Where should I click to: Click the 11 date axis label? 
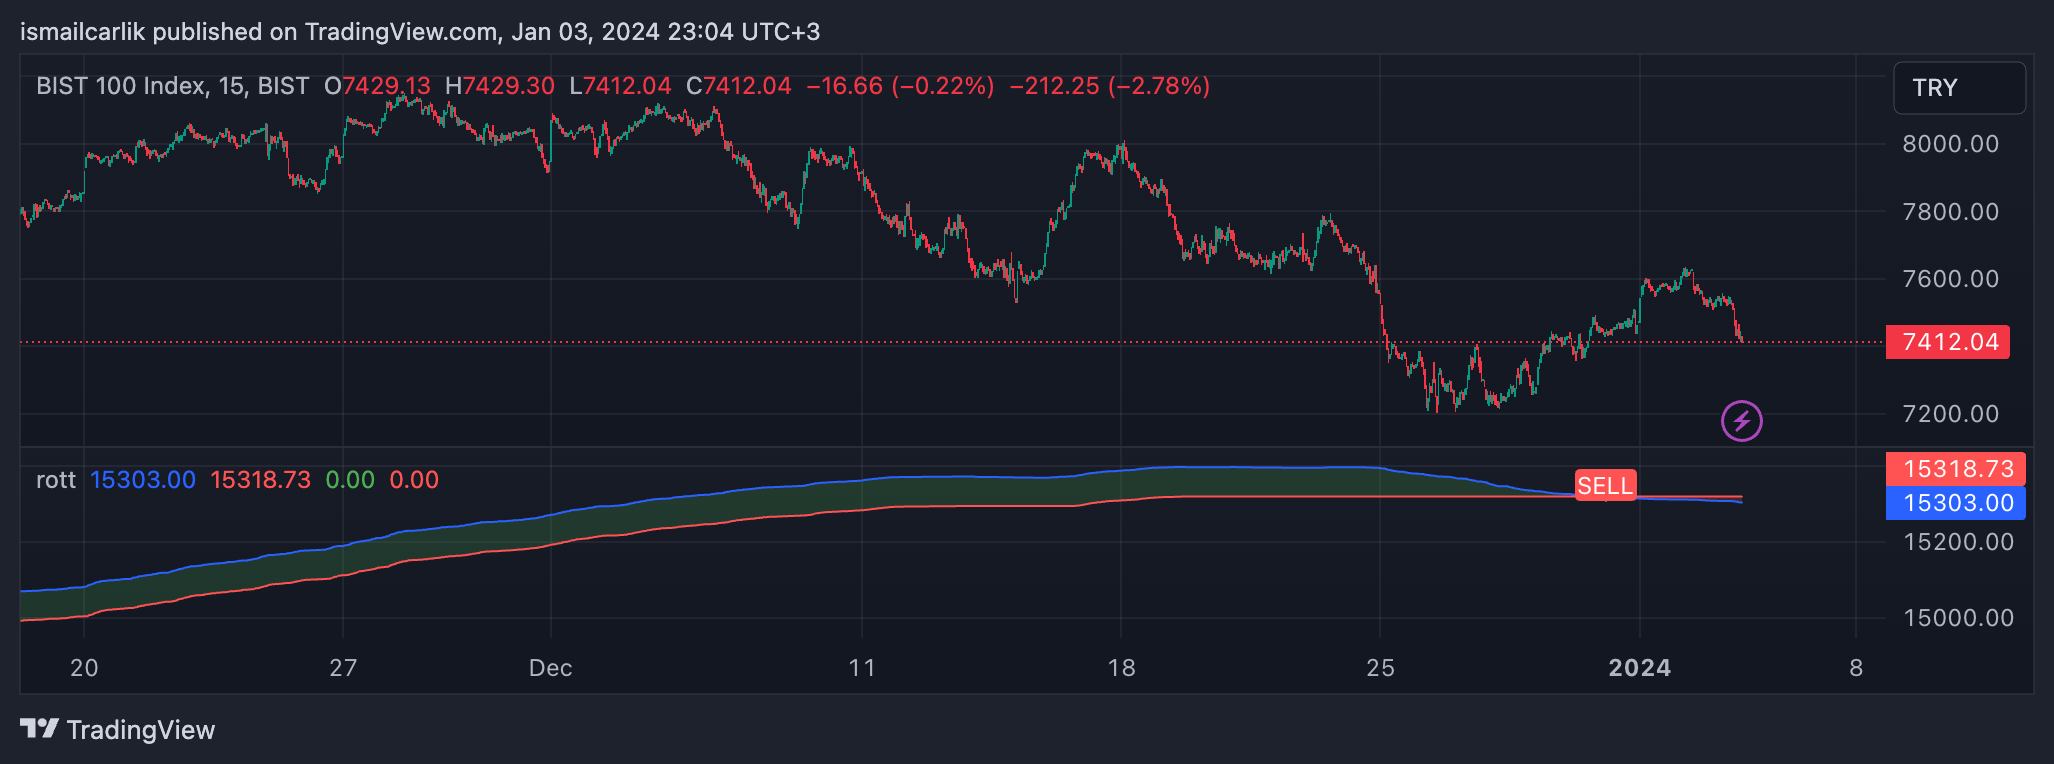click(862, 668)
